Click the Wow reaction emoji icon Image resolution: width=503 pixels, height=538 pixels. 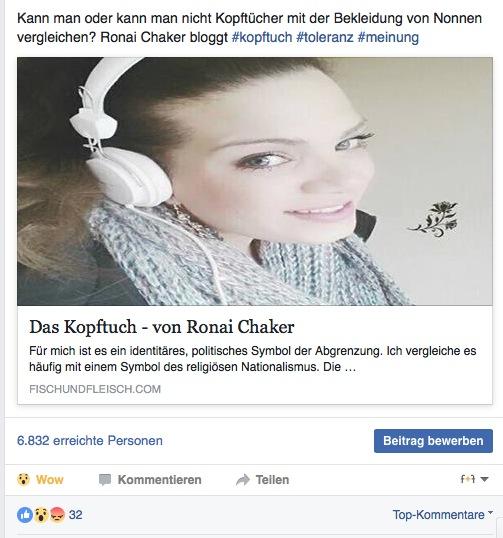[x=23, y=479]
